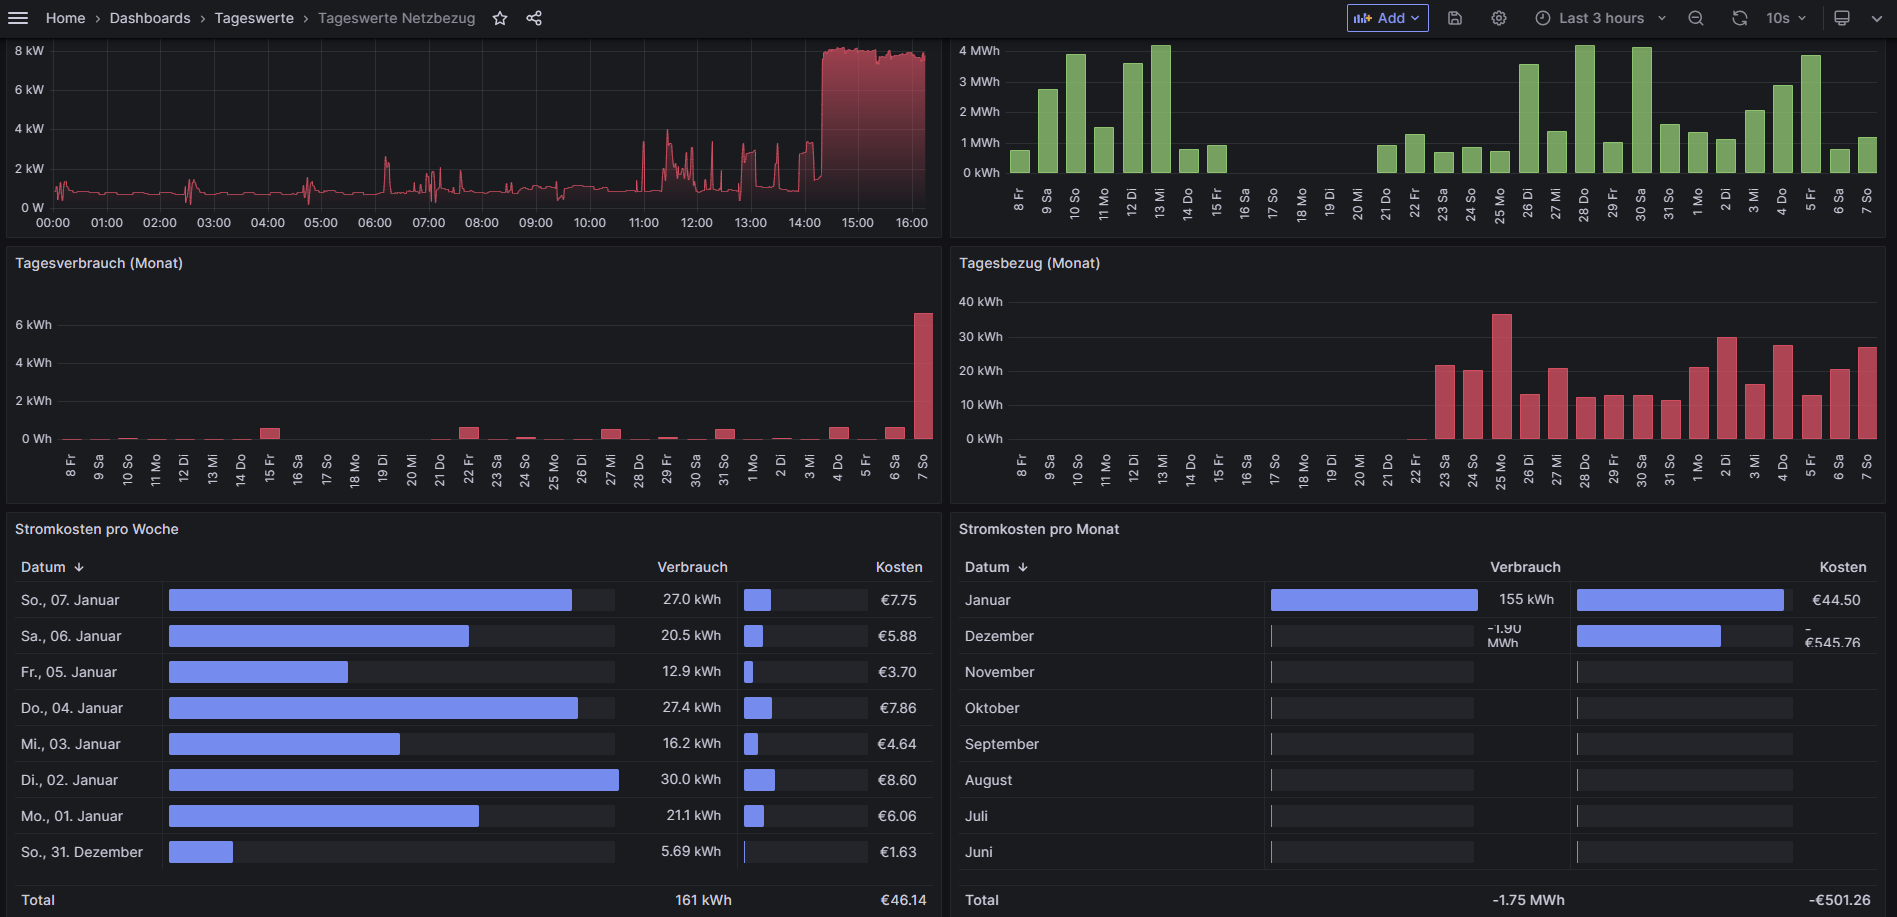This screenshot has width=1897, height=917.
Task: Select the August month row
Action: pos(1417,780)
